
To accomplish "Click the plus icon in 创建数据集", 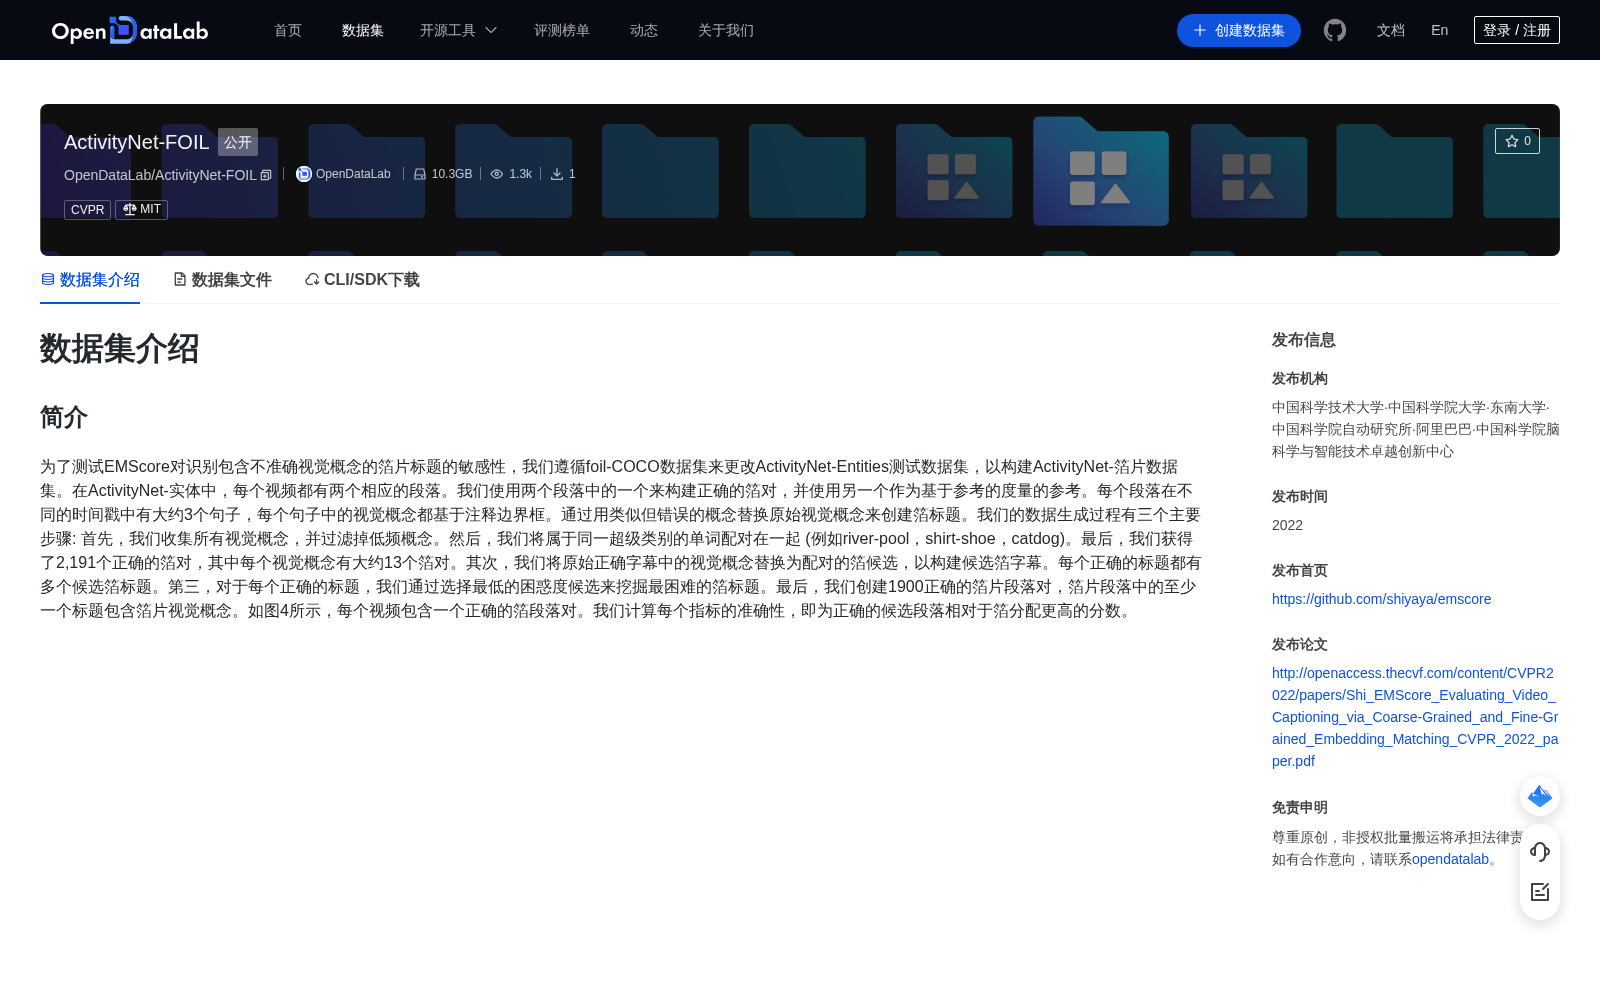I will pos(1200,30).
